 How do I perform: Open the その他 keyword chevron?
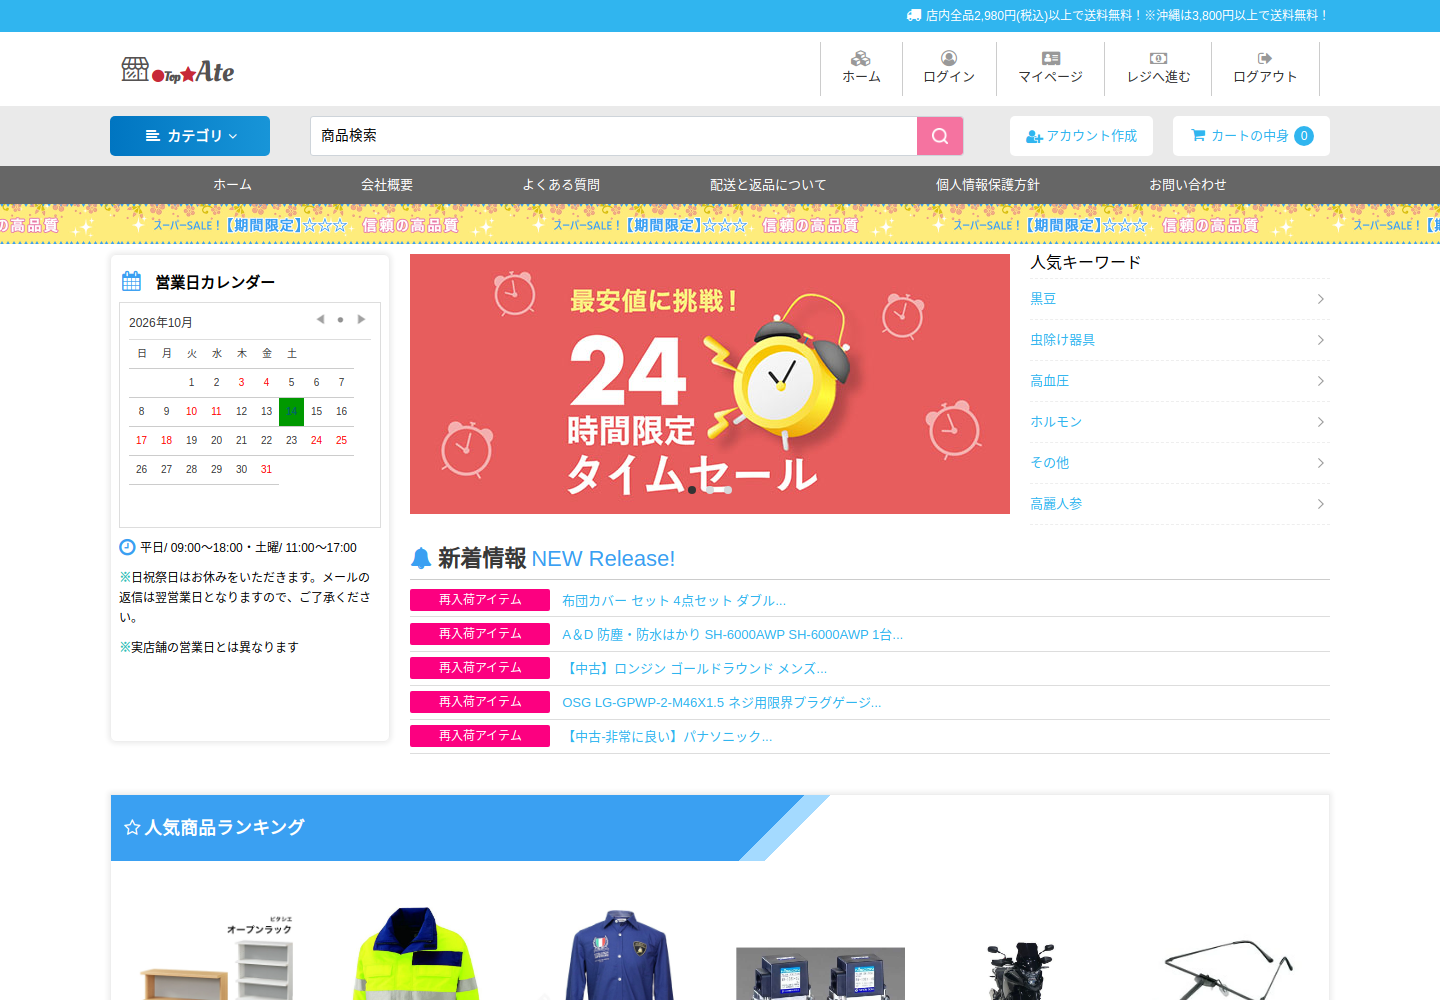coord(1320,463)
